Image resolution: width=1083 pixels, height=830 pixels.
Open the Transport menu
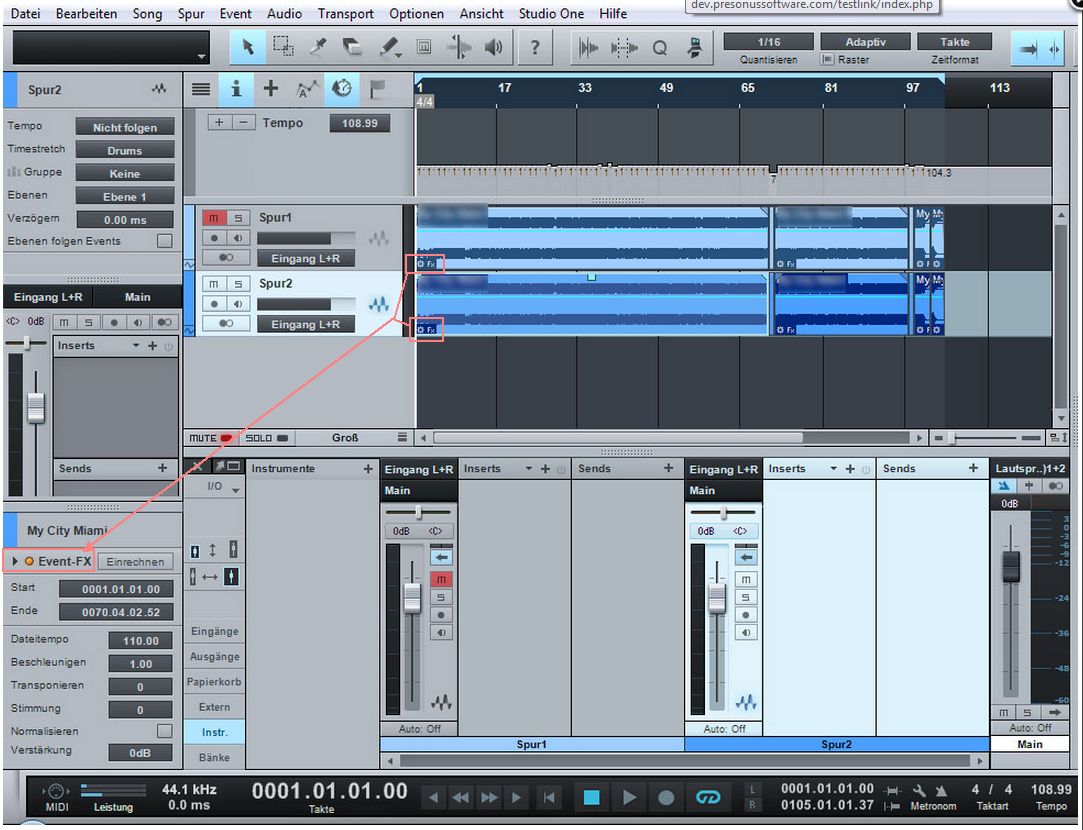coord(345,14)
